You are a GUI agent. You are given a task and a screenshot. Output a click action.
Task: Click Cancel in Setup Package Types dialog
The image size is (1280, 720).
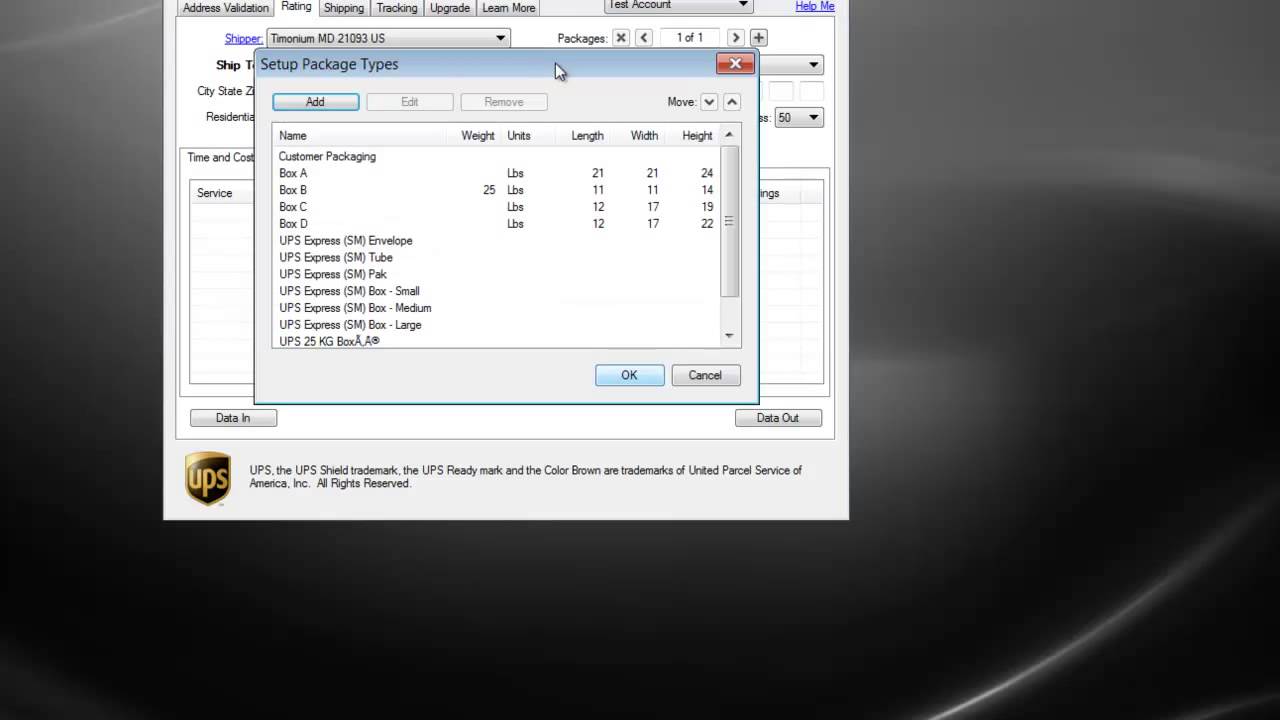pyautogui.click(x=704, y=375)
